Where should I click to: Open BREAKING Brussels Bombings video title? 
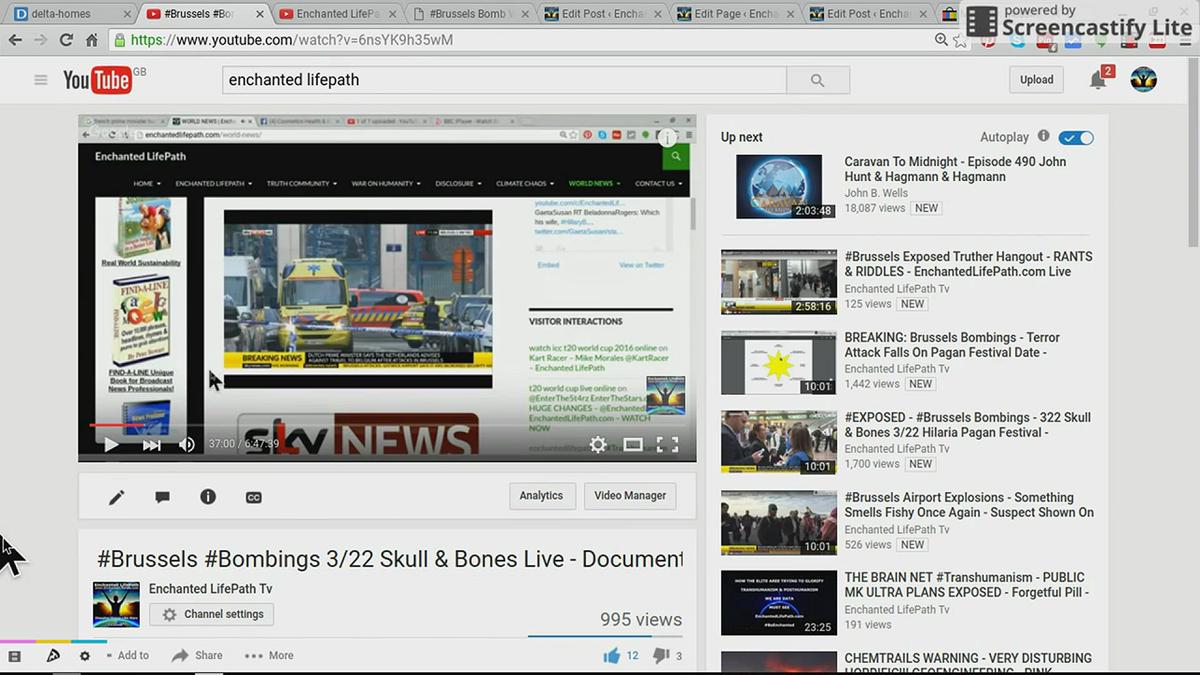click(x=952, y=345)
